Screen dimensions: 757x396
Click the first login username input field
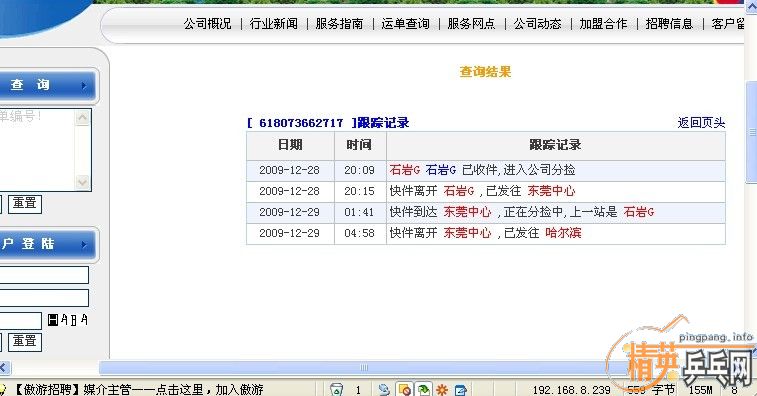43,275
